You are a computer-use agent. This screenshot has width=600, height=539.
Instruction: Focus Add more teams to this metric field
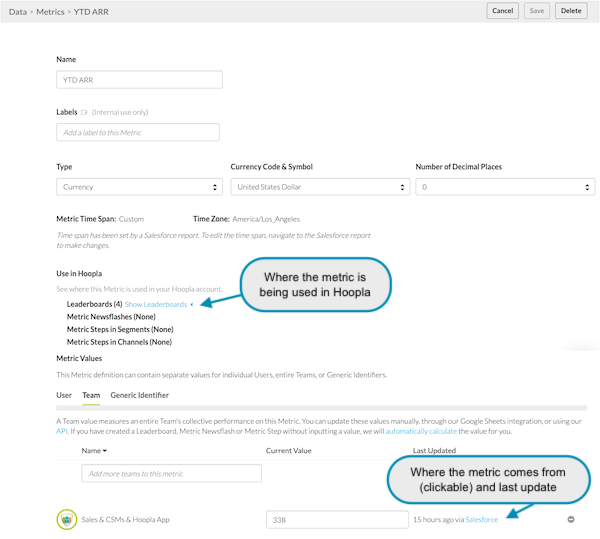point(171,473)
